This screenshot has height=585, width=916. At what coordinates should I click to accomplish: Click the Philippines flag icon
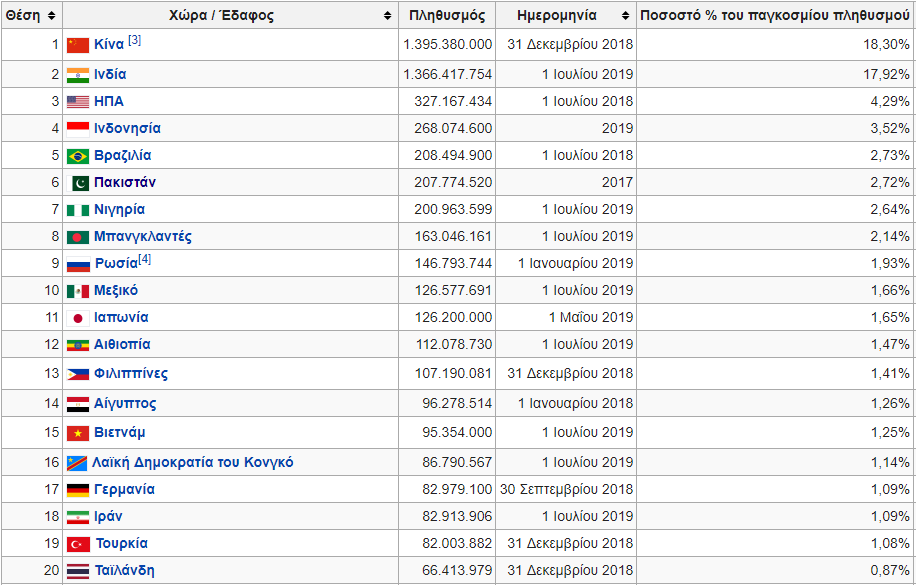coord(78,374)
